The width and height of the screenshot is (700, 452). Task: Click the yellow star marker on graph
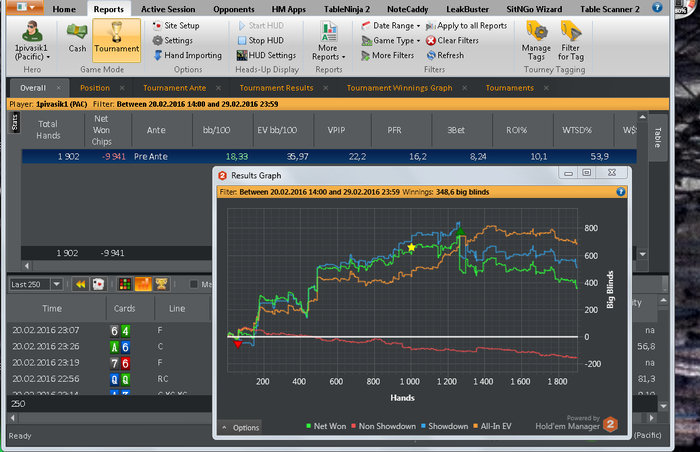pyautogui.click(x=411, y=247)
